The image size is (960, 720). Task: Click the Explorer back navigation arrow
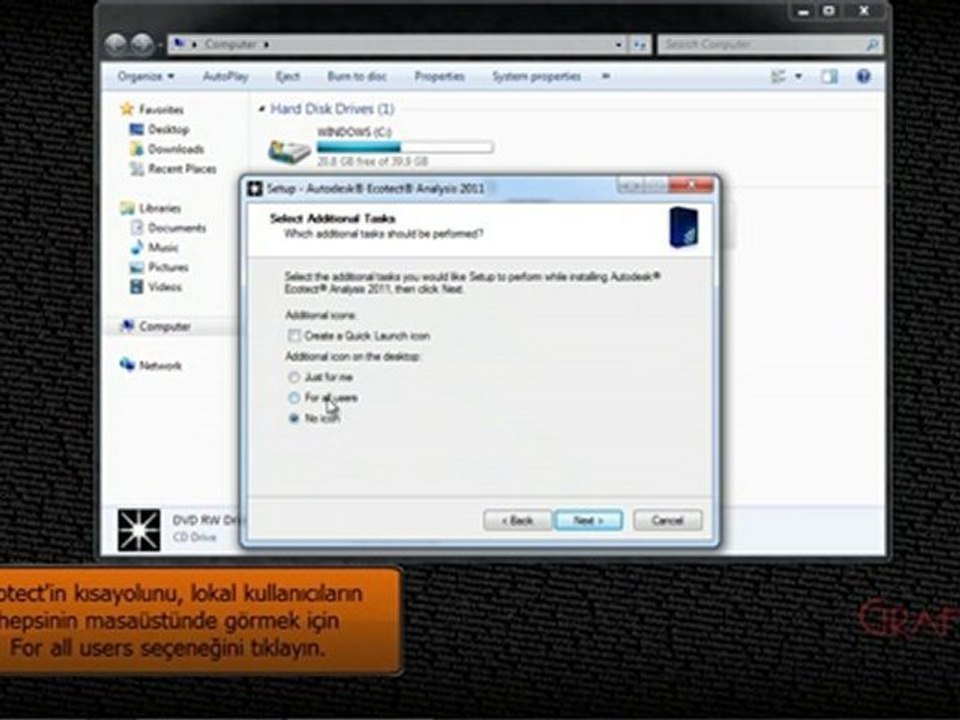click(115, 43)
